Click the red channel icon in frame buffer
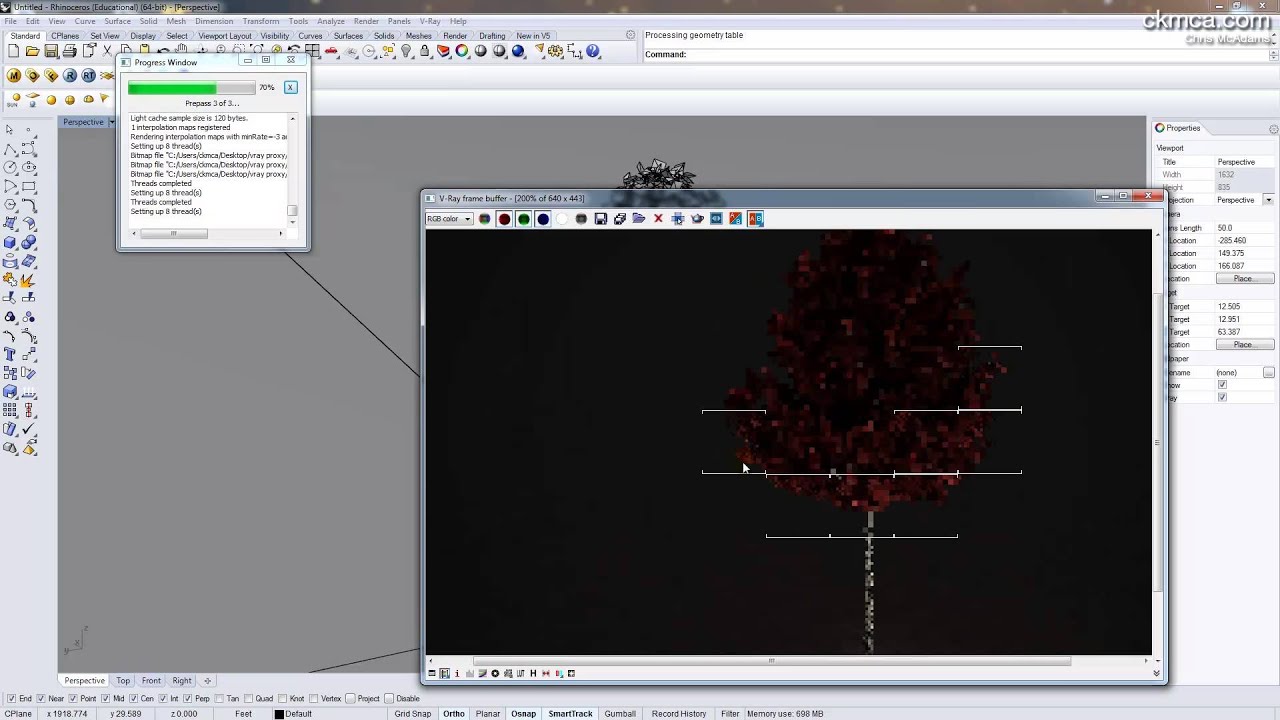Image resolution: width=1280 pixels, height=720 pixels. (504, 219)
